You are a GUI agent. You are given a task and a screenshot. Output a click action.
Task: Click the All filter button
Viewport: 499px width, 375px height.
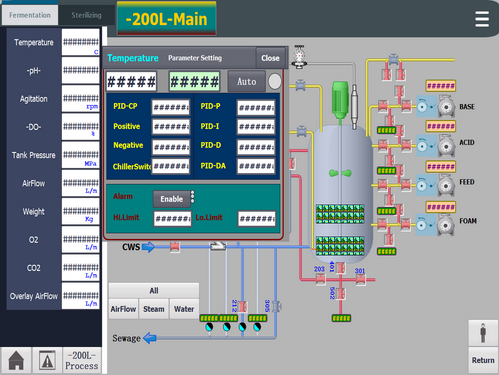(x=154, y=291)
